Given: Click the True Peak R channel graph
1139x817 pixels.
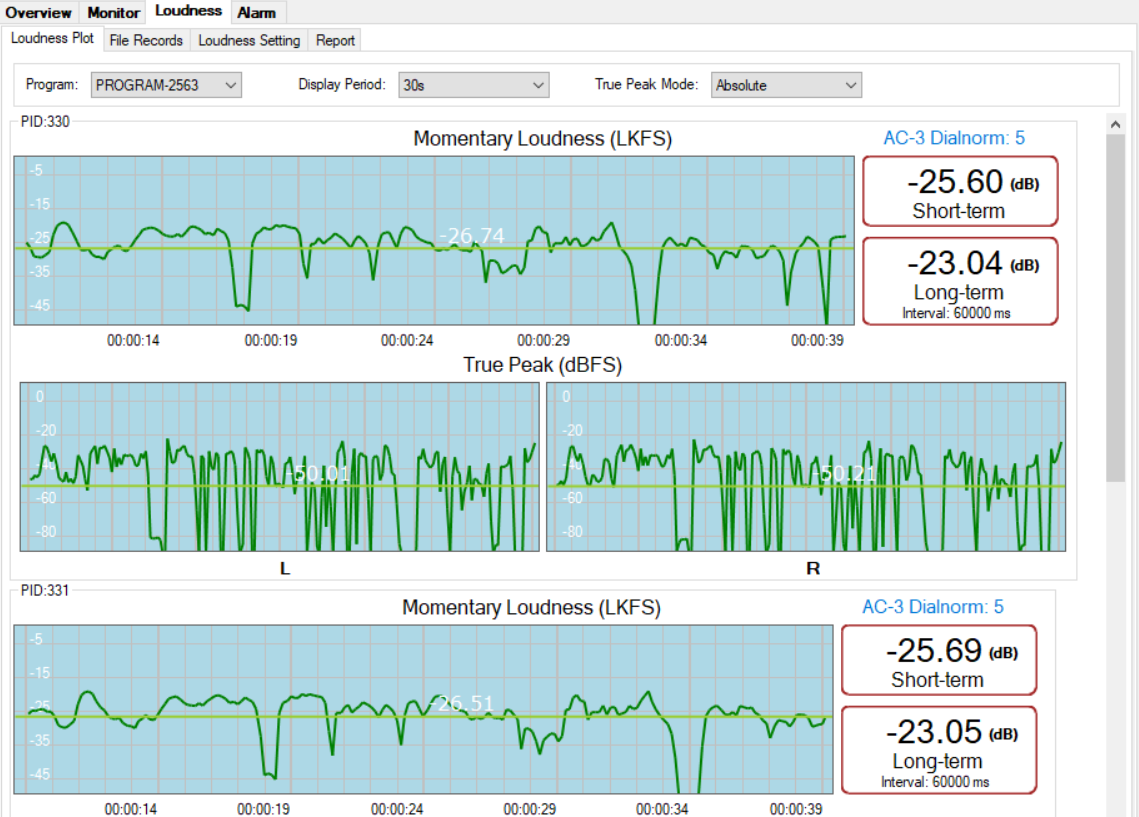Looking at the screenshot, I should tap(805, 466).
